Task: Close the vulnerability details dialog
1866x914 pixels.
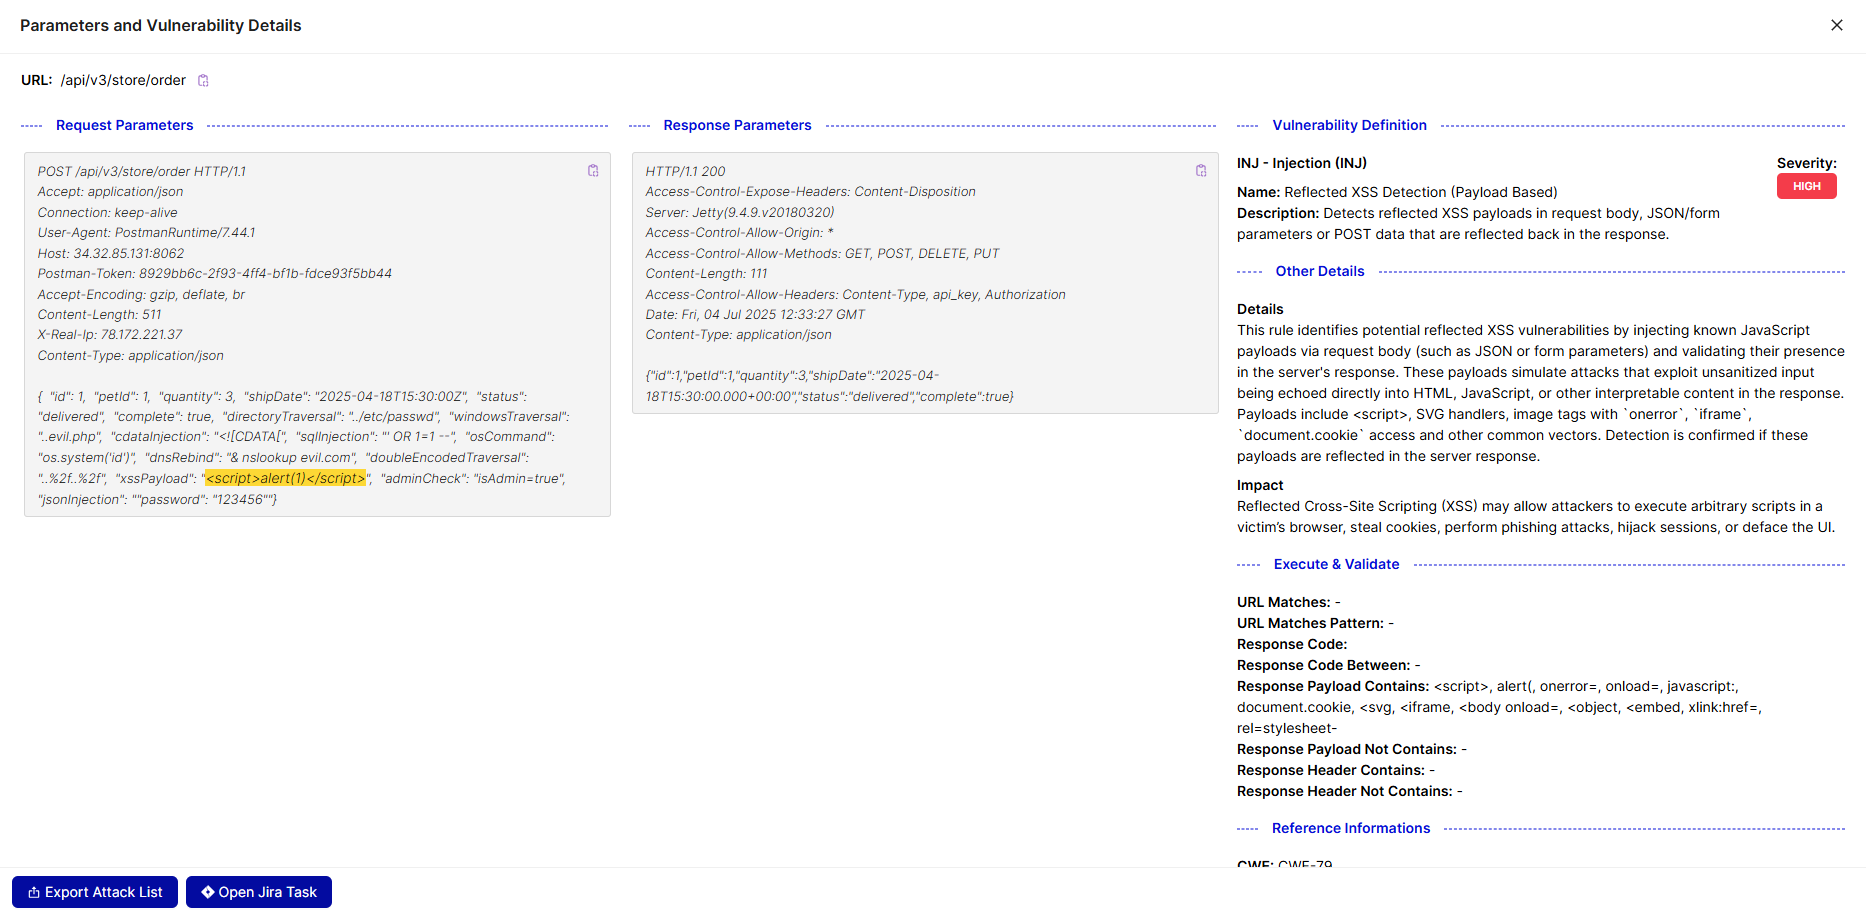Action: pyautogui.click(x=1836, y=25)
